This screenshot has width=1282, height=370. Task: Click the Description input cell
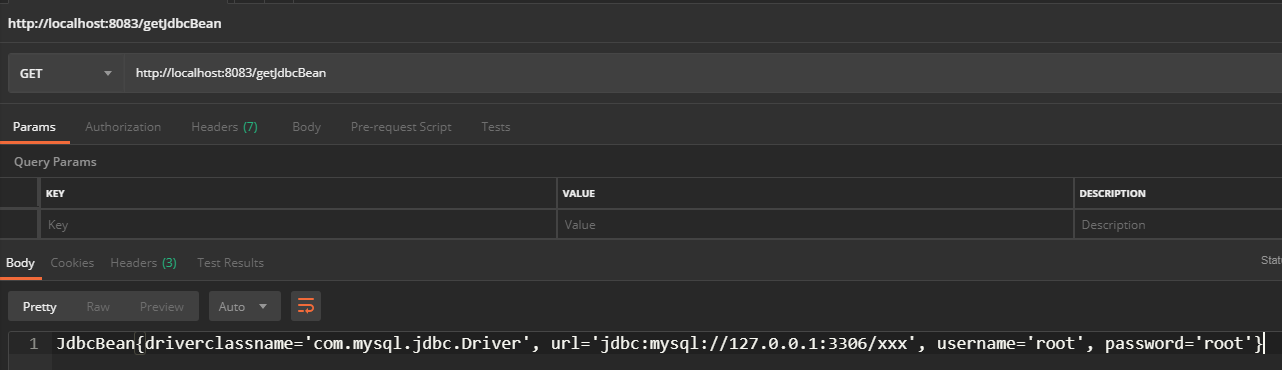[1178, 225]
